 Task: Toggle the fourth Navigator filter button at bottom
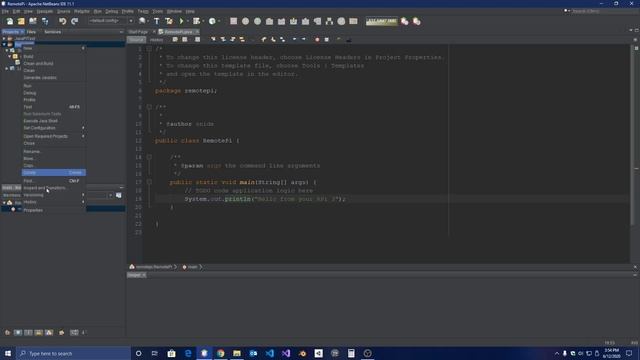(x=38, y=333)
